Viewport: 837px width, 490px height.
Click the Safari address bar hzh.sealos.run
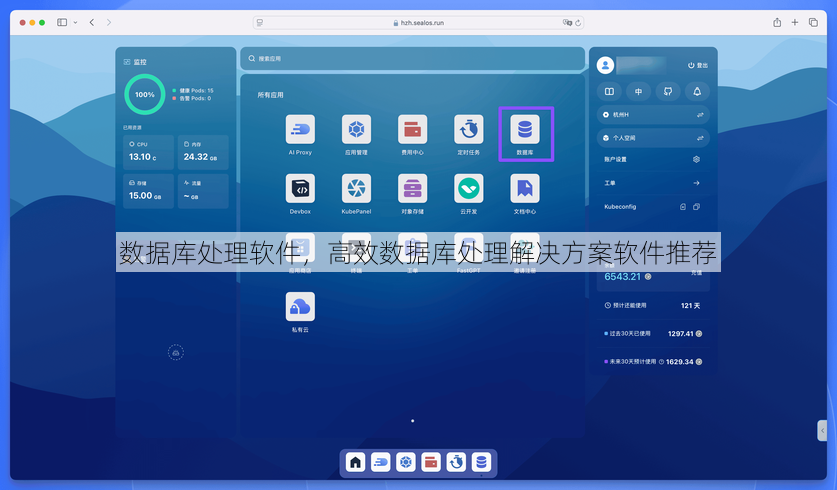418,22
